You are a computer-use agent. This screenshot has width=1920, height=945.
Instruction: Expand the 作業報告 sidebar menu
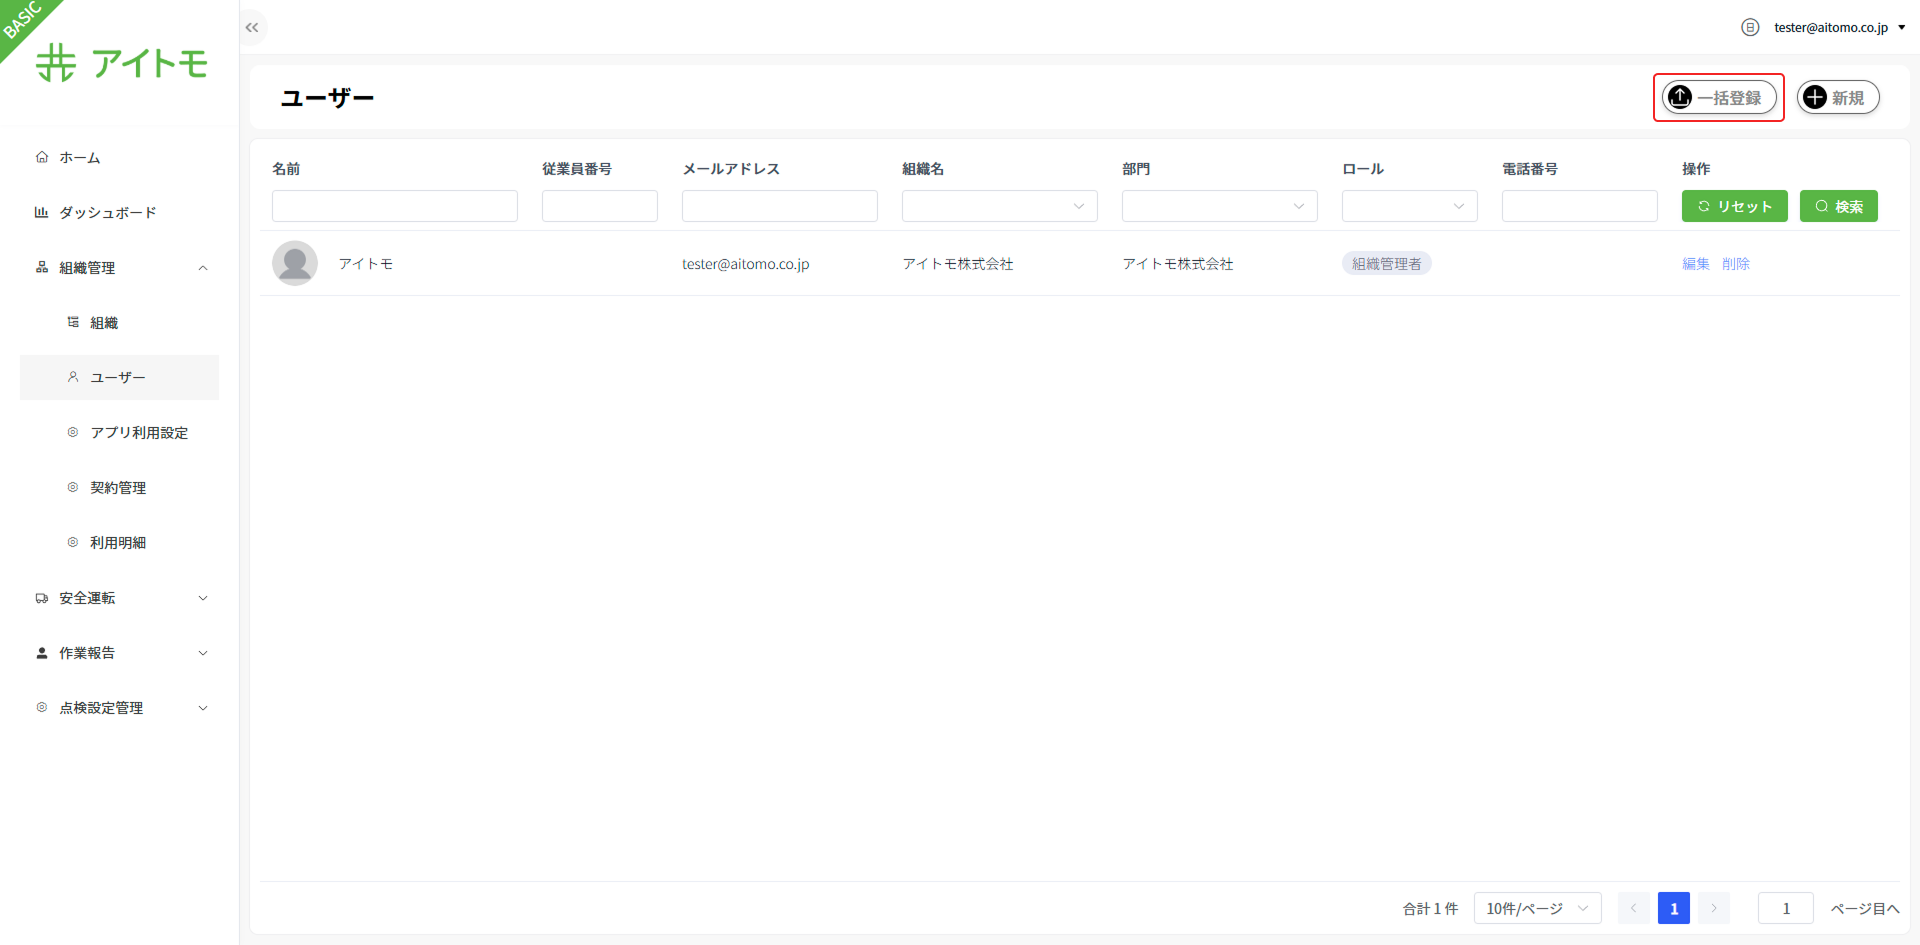(x=120, y=653)
